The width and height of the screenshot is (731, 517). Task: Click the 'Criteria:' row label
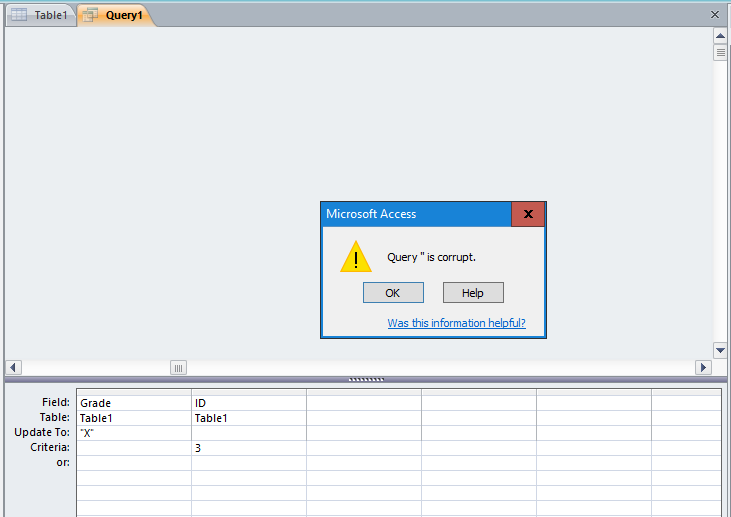[50, 447]
